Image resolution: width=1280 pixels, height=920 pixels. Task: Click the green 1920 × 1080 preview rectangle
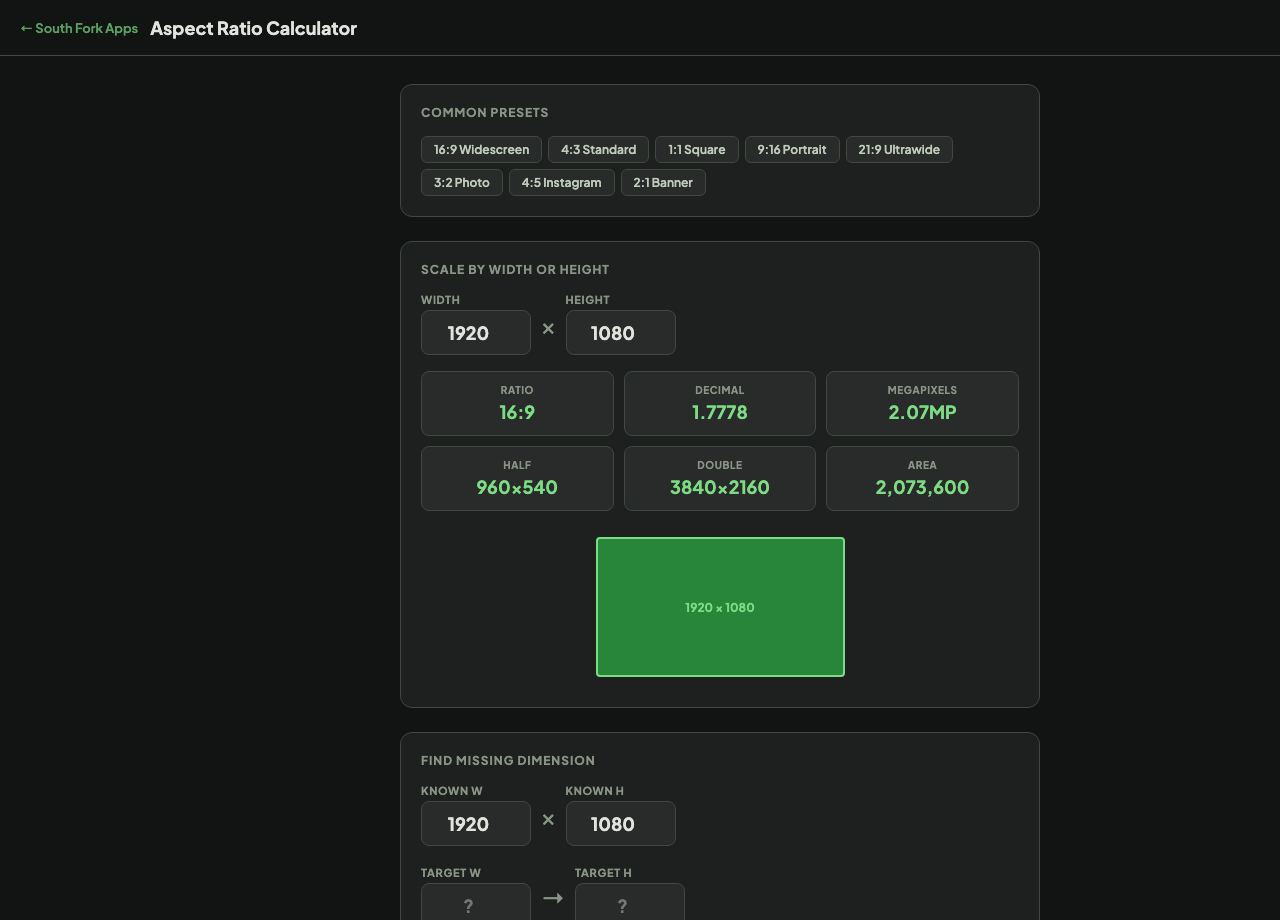[x=720, y=607]
